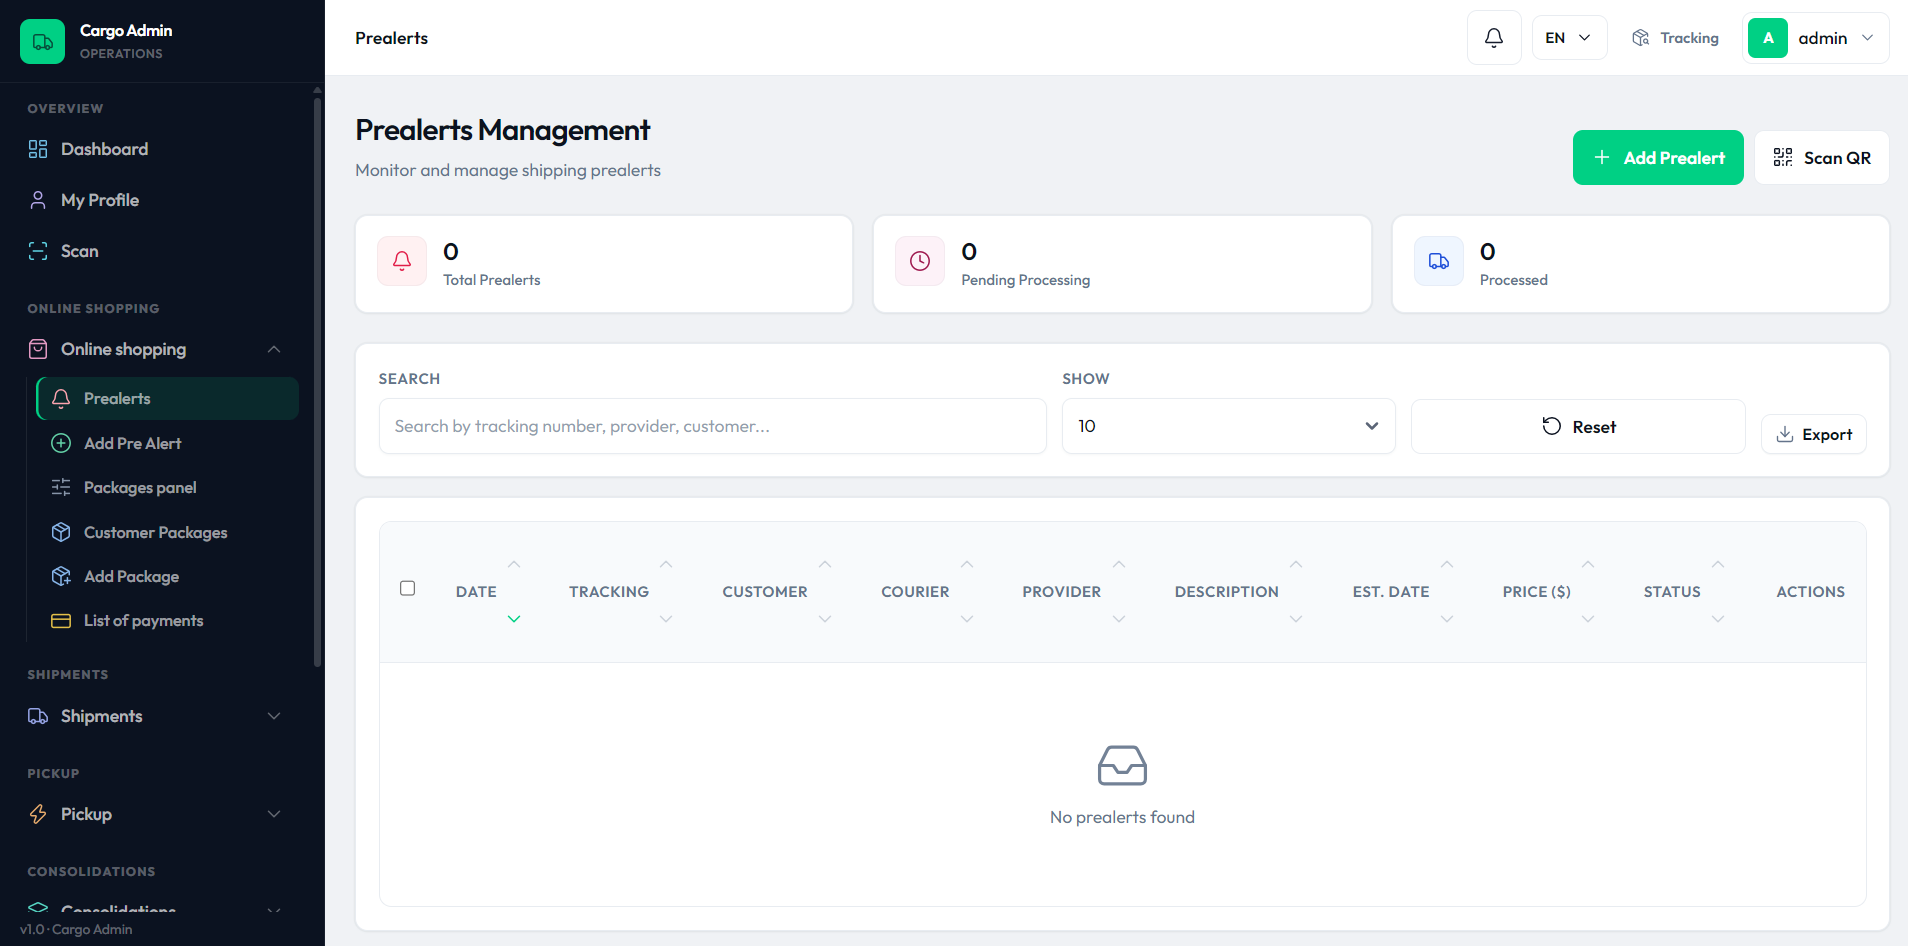This screenshot has height=946, width=1908.
Task: Click the Pending Processing clock icon
Action: click(920, 261)
